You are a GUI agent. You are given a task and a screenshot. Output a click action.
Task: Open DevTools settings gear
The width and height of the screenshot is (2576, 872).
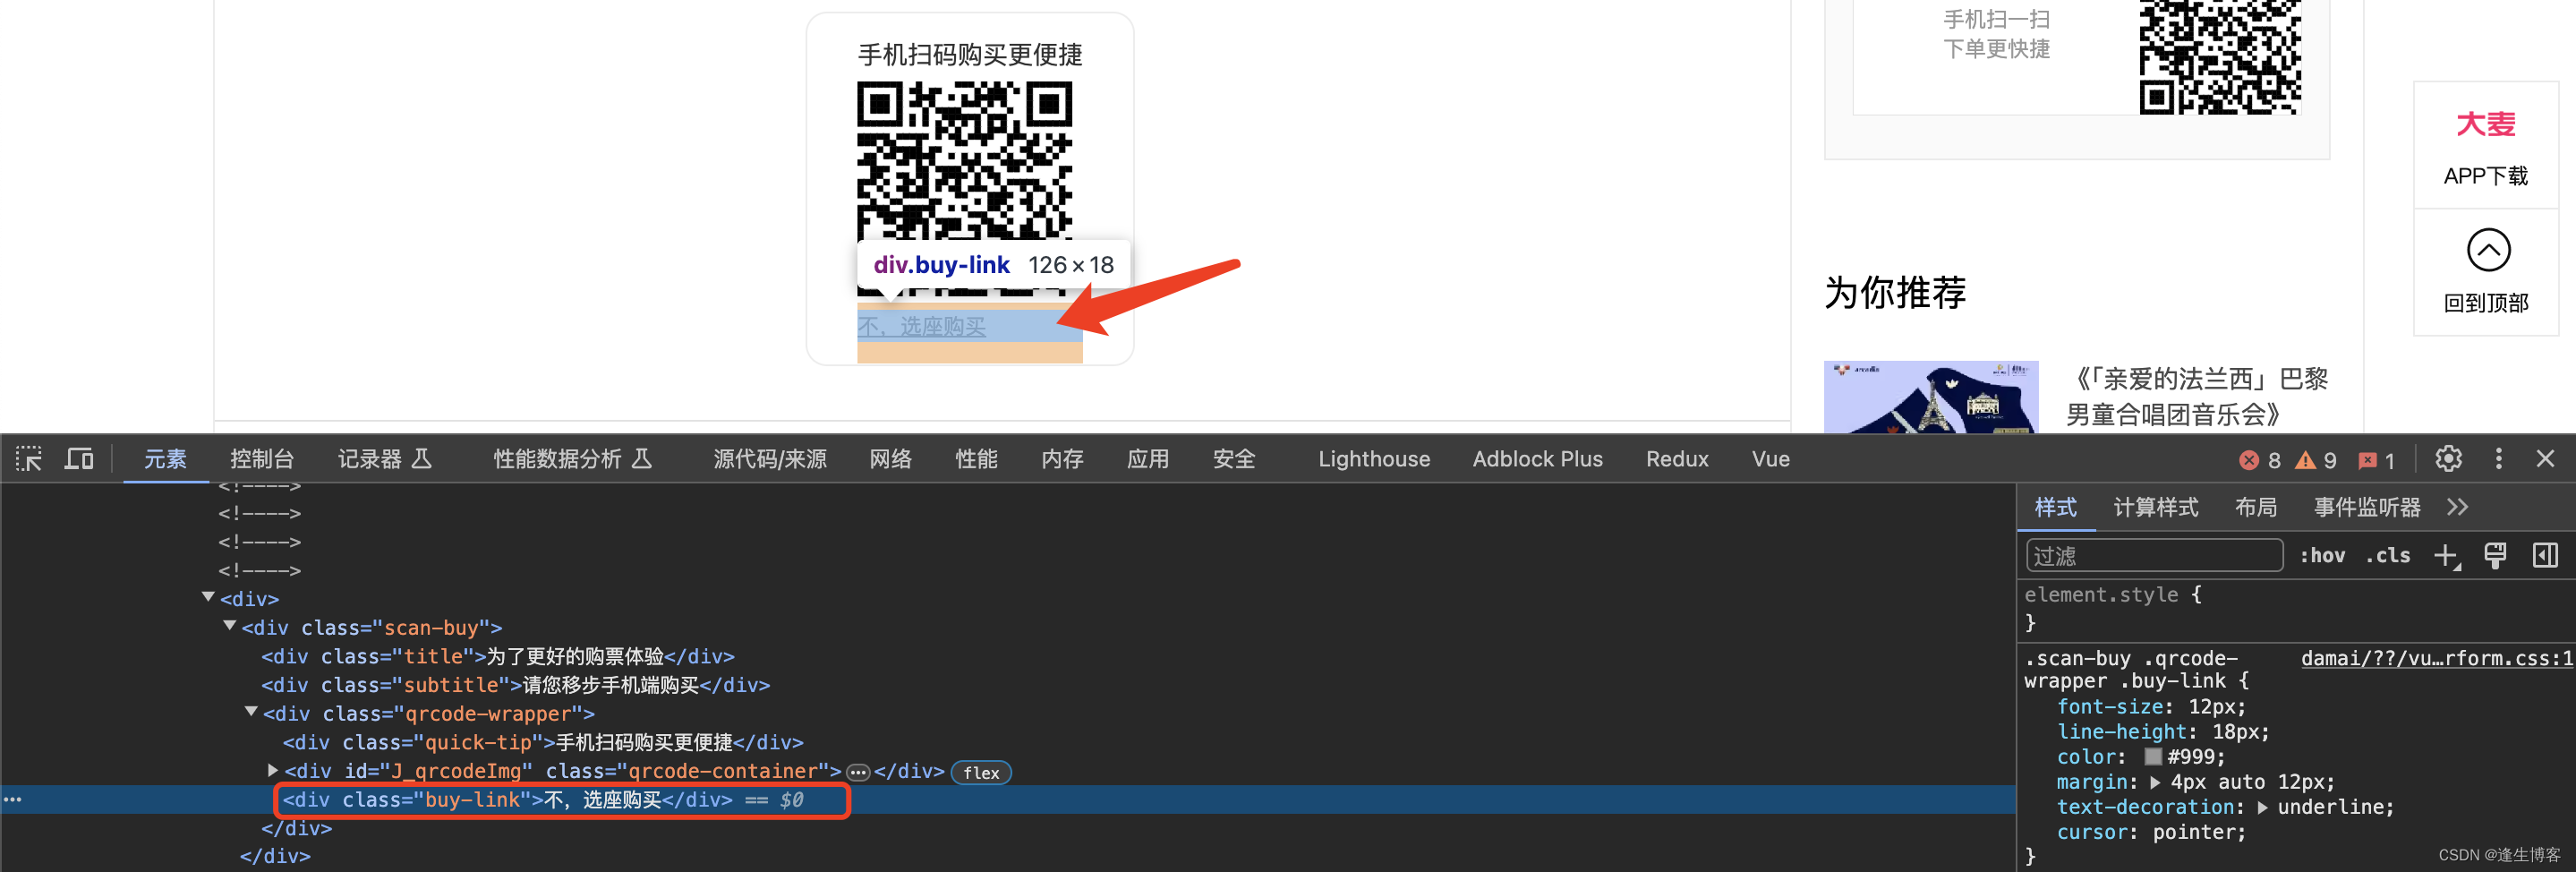coord(2448,459)
